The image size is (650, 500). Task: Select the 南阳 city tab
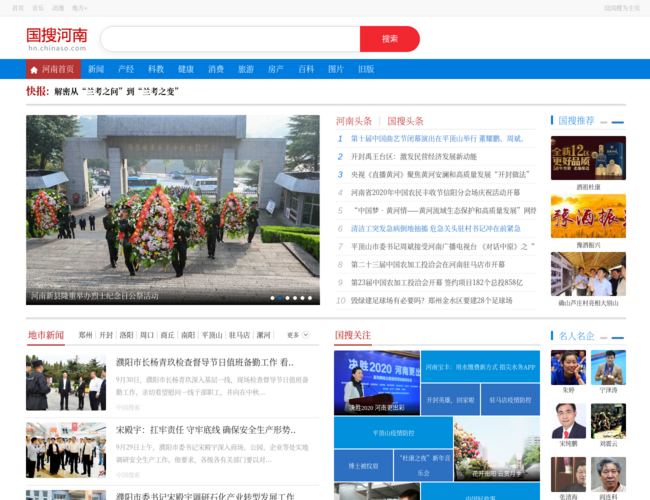coord(188,335)
